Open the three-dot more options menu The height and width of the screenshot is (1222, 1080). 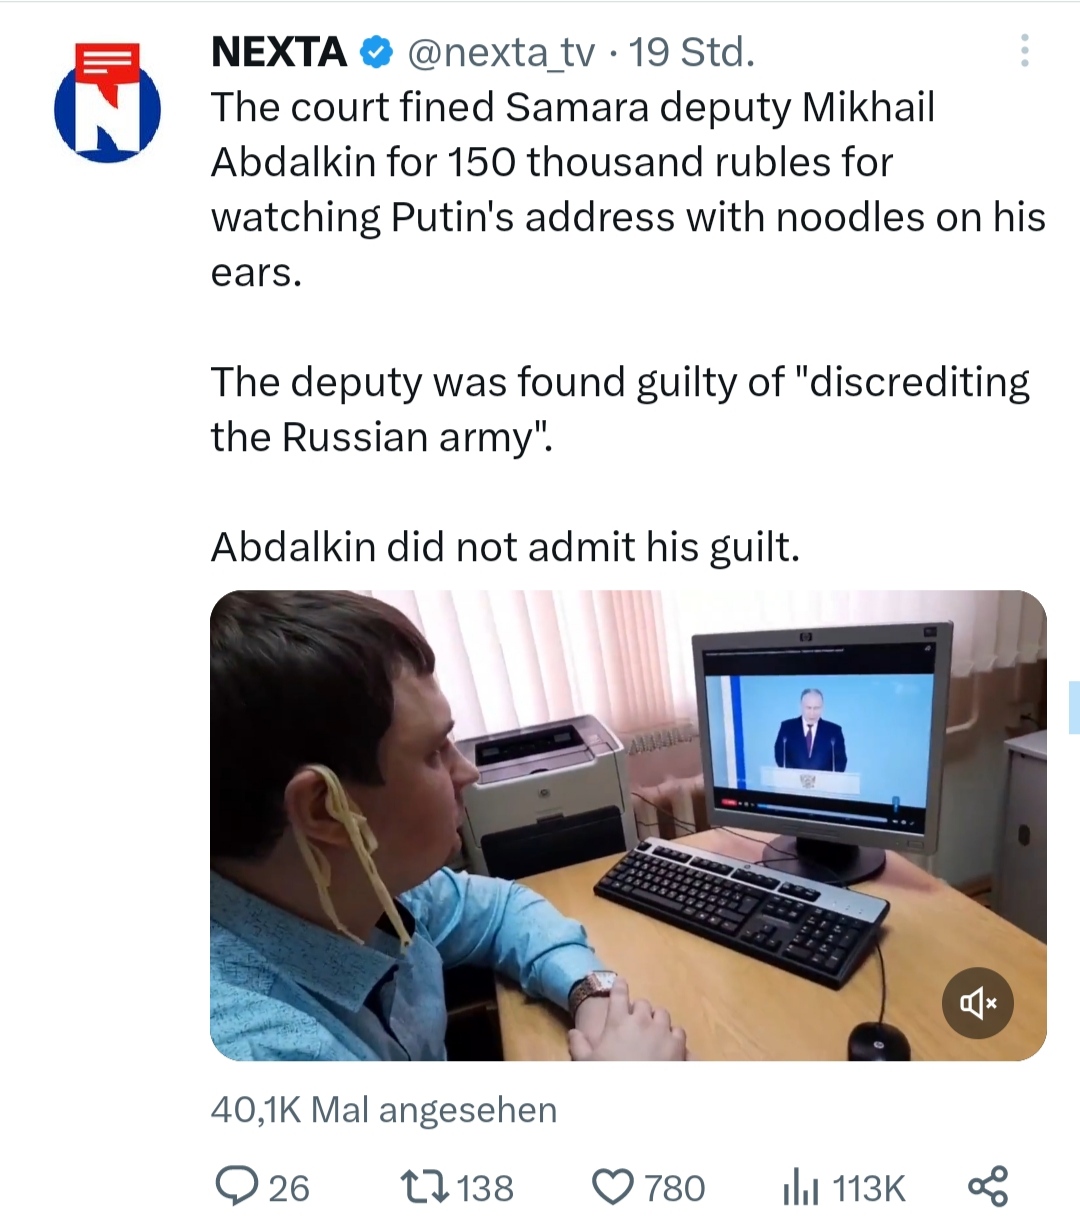pos(1024,51)
